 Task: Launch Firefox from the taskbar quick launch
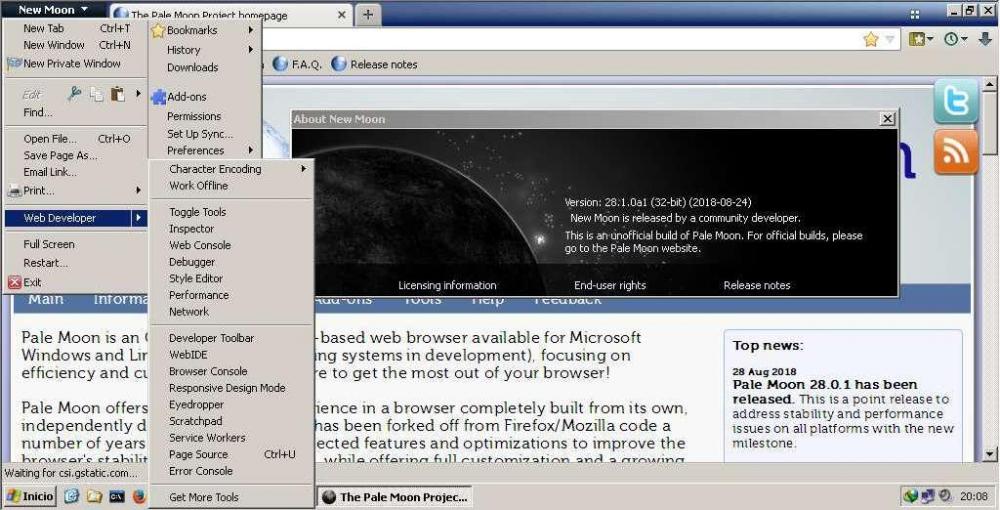[x=139, y=496]
